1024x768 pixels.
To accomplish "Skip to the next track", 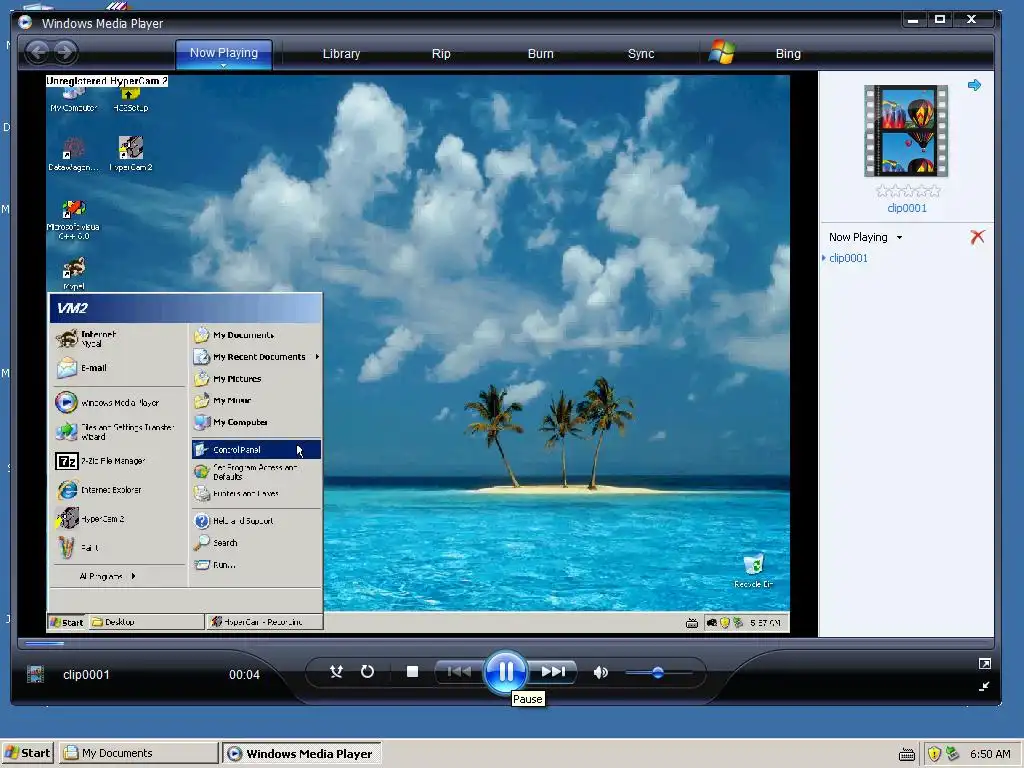I will 552,671.
